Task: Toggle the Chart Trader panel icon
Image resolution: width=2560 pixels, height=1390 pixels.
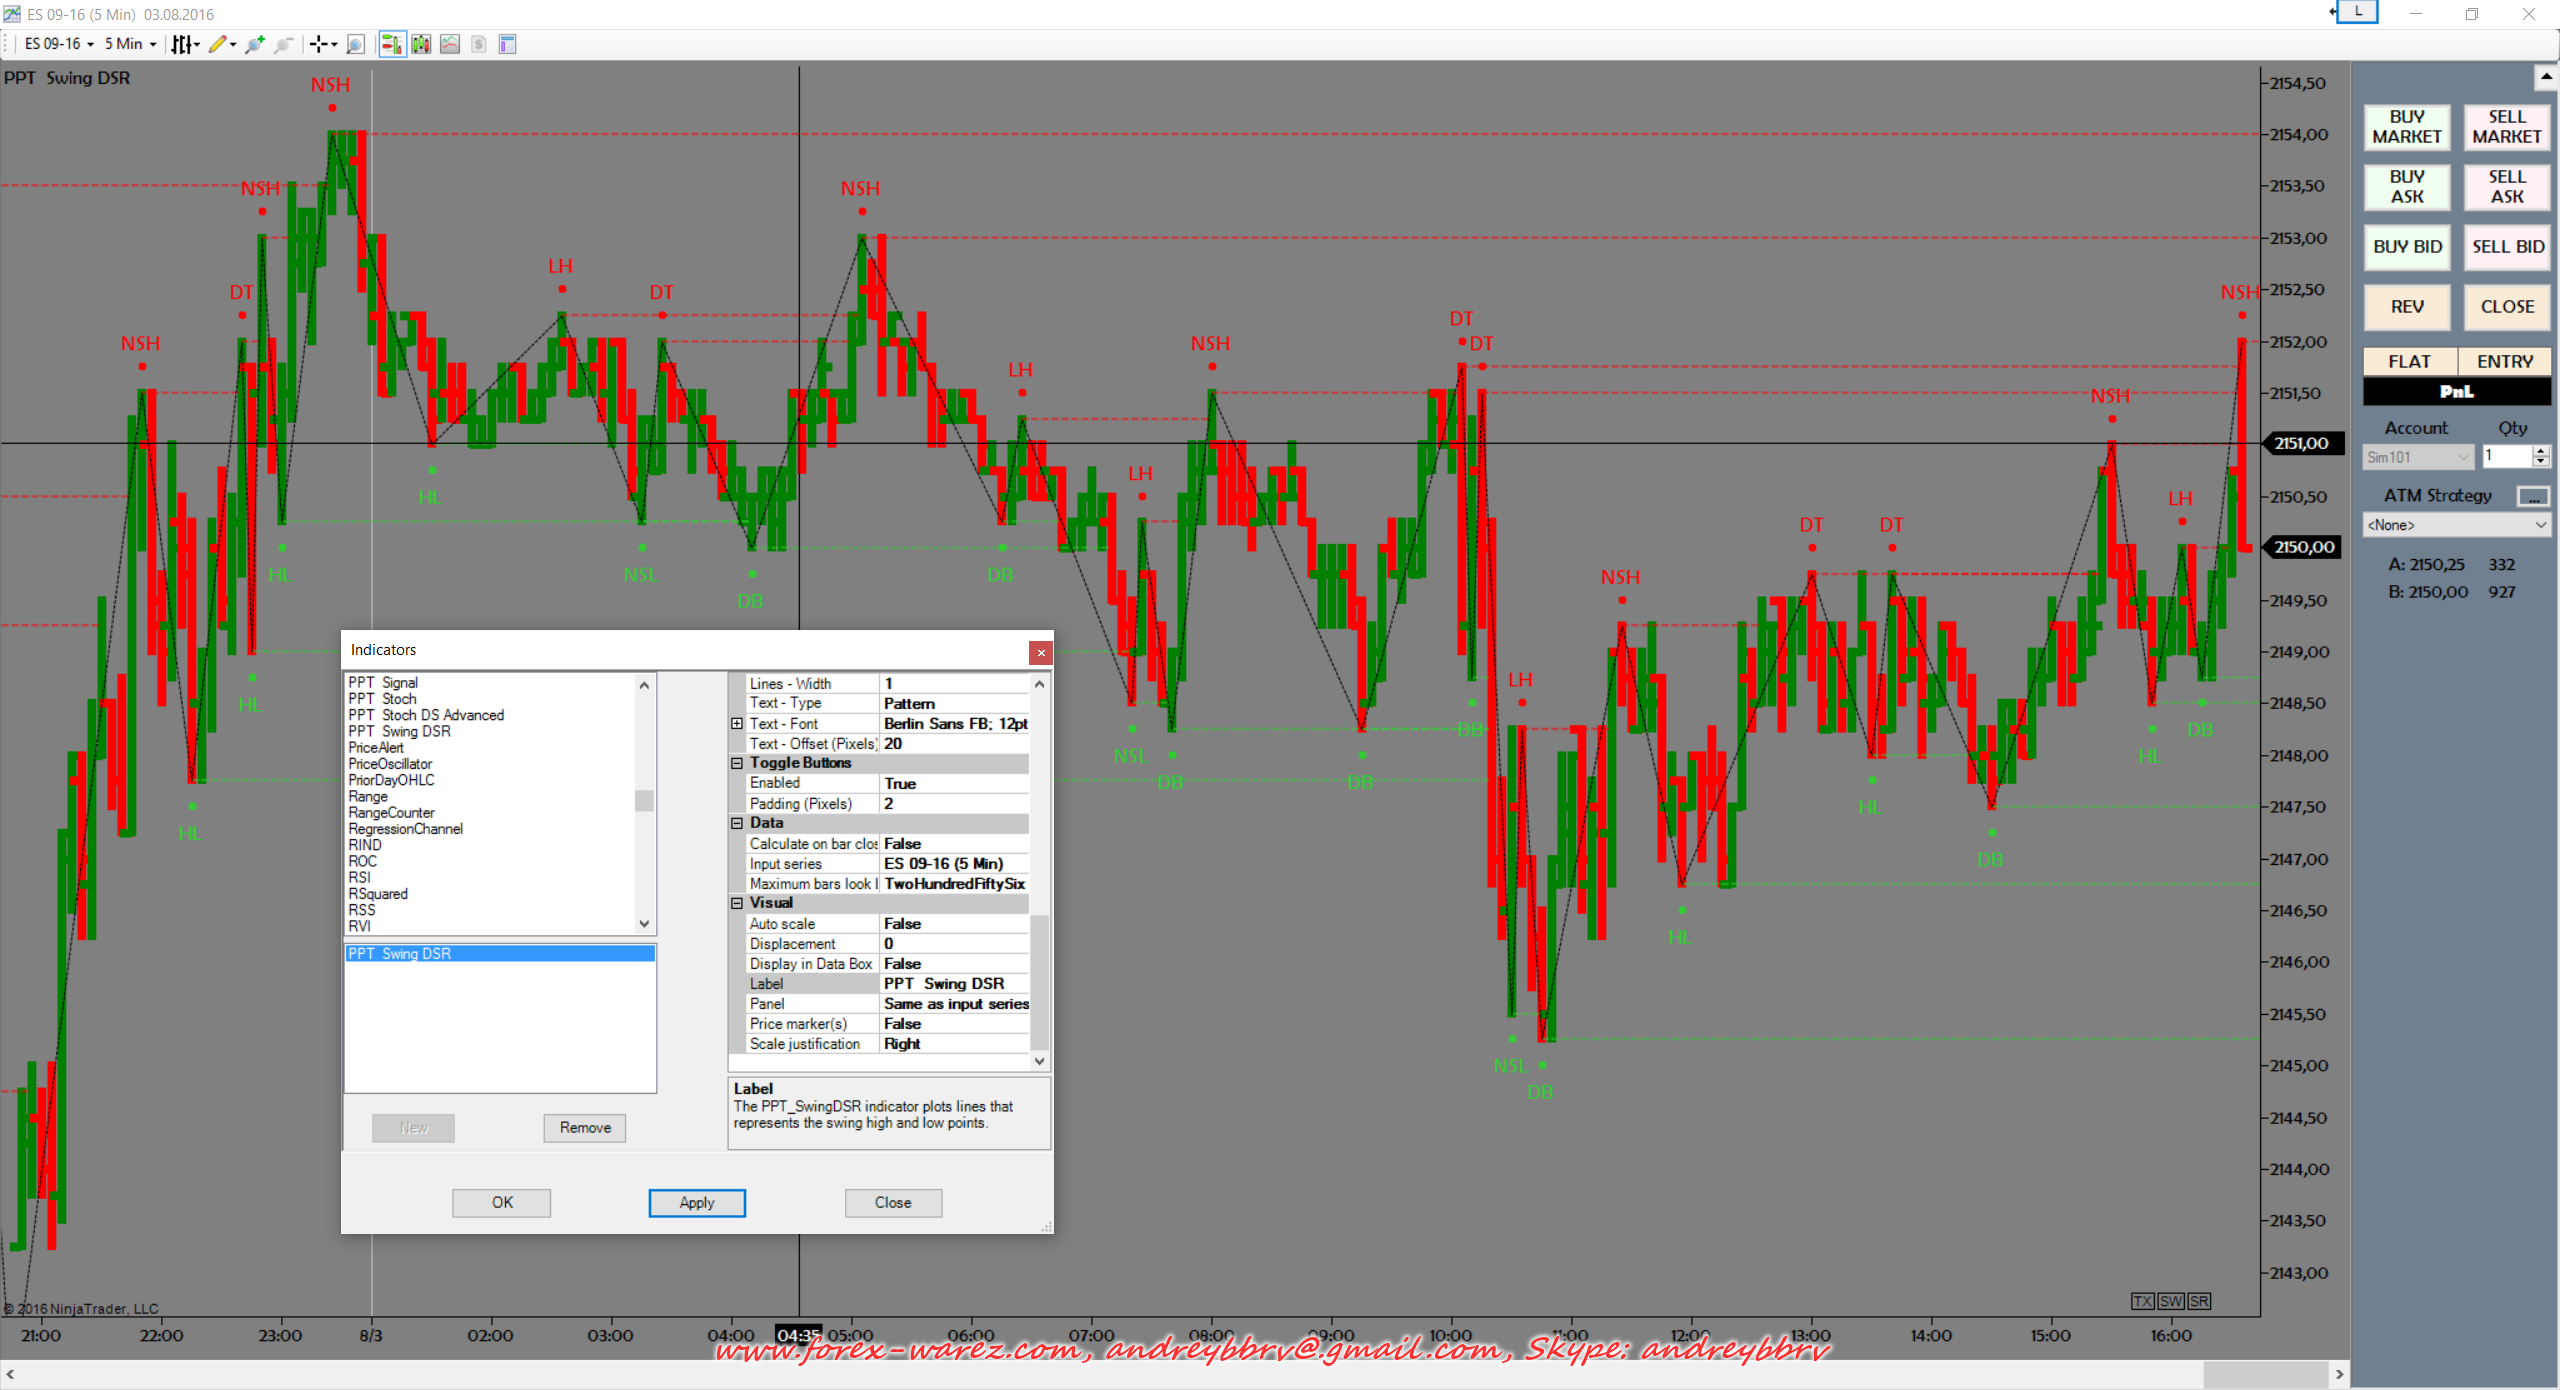Action: click(392, 44)
